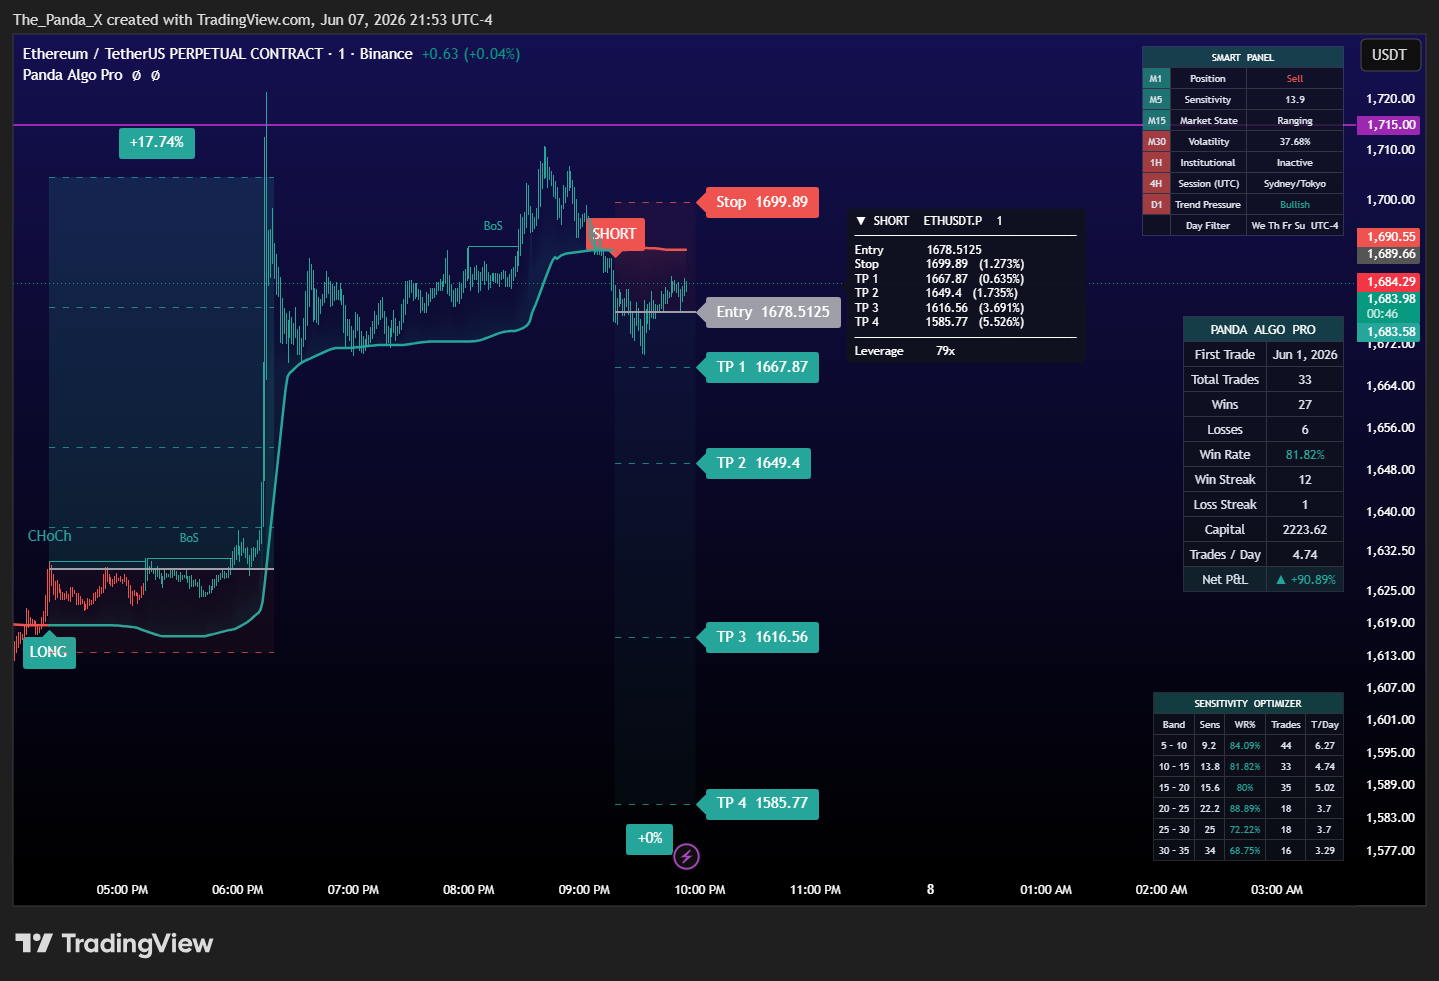Click the 30 - 35 band row
1439x981 pixels.
pos(1248,851)
